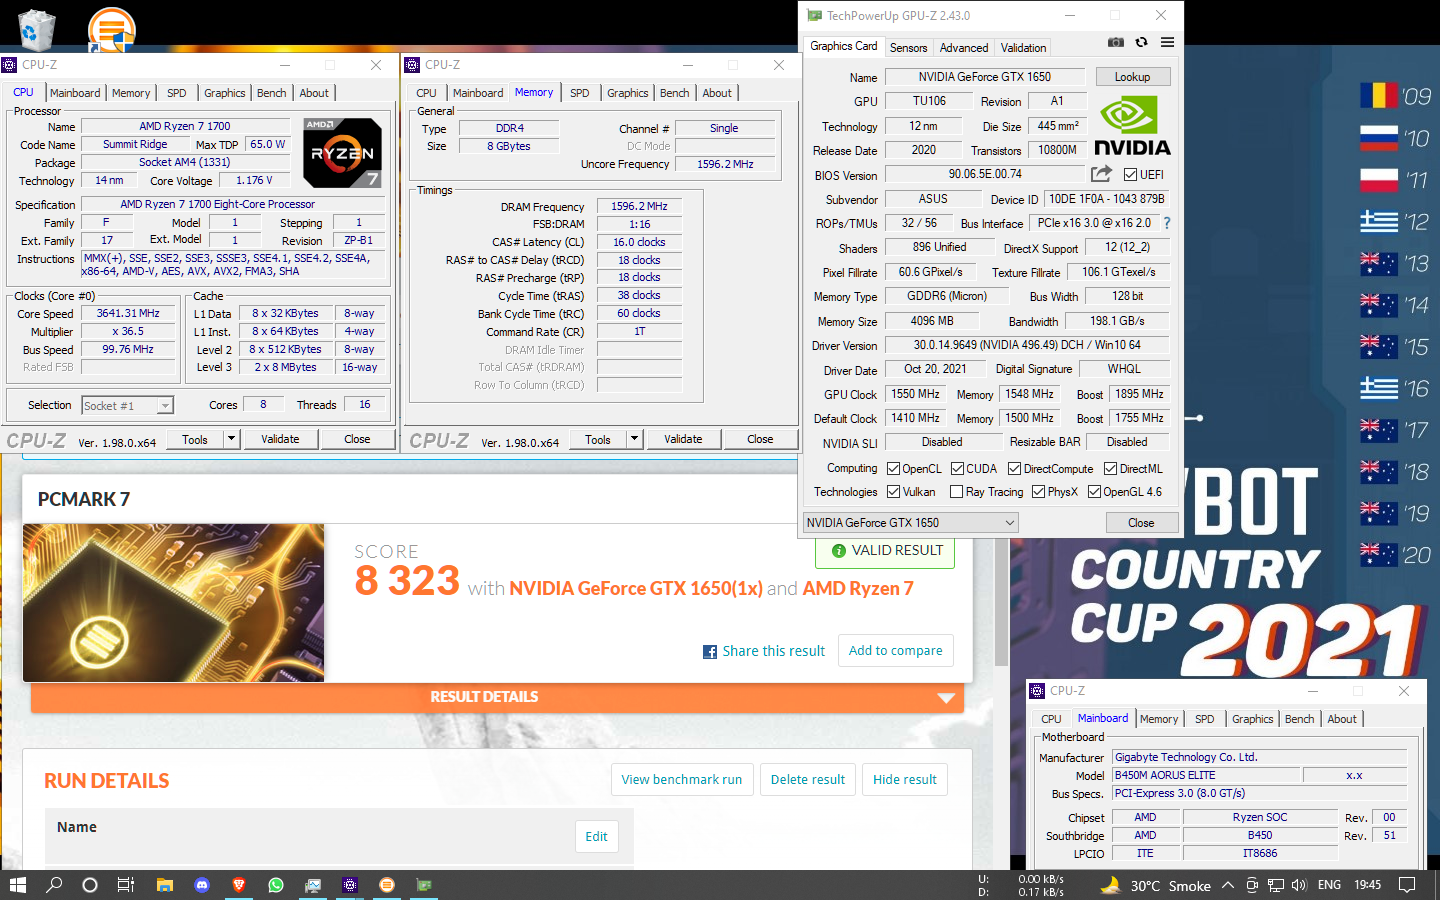
Task: Open the GPU-Z hamburger menu
Action: coord(1167,42)
